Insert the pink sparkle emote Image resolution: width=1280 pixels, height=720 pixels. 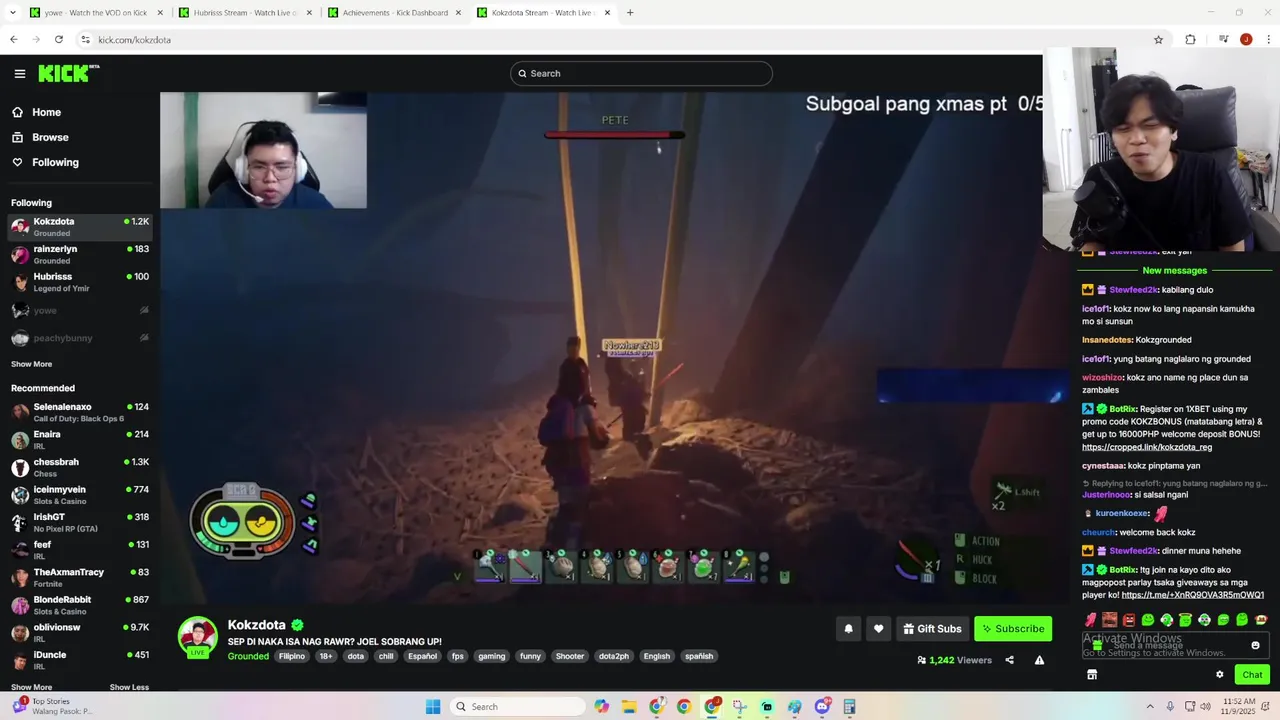click(1091, 620)
